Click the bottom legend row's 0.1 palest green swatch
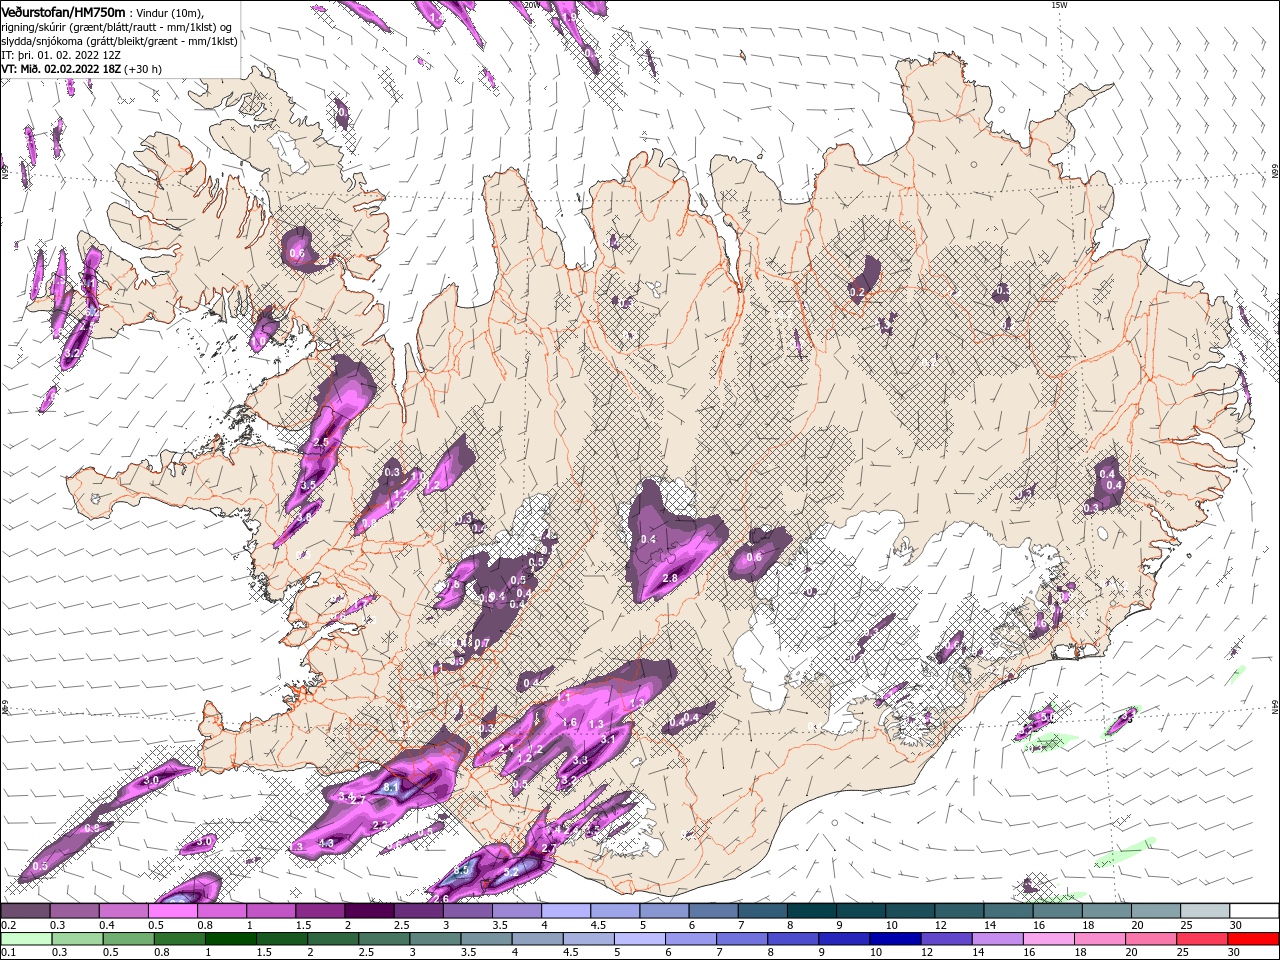Image resolution: width=1280 pixels, height=960 pixels. coord(24,939)
